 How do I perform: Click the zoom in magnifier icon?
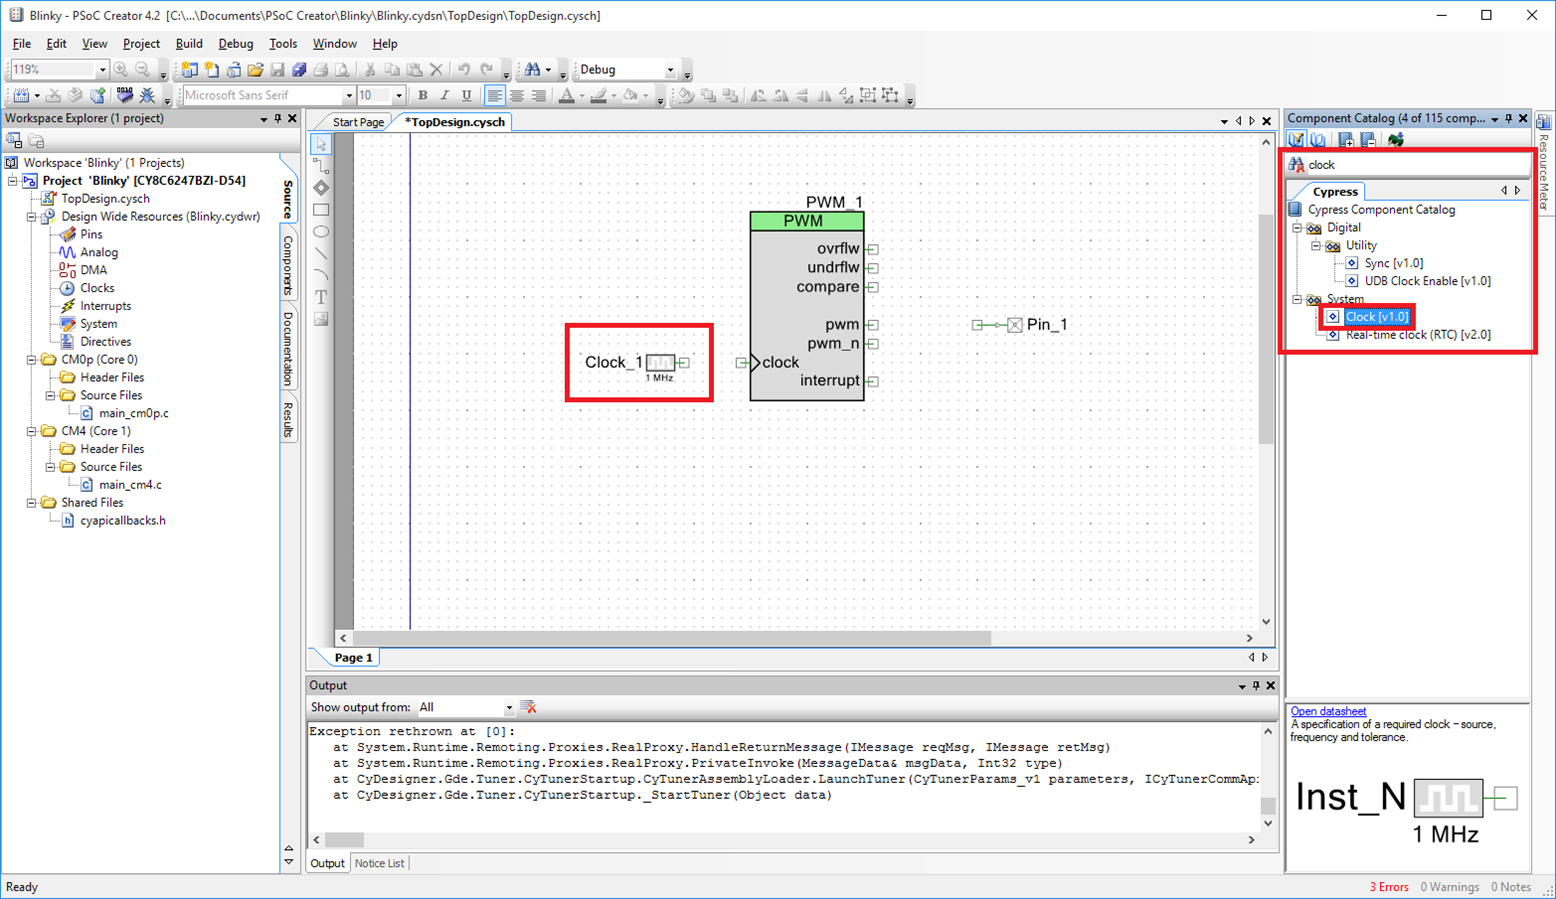(121, 70)
